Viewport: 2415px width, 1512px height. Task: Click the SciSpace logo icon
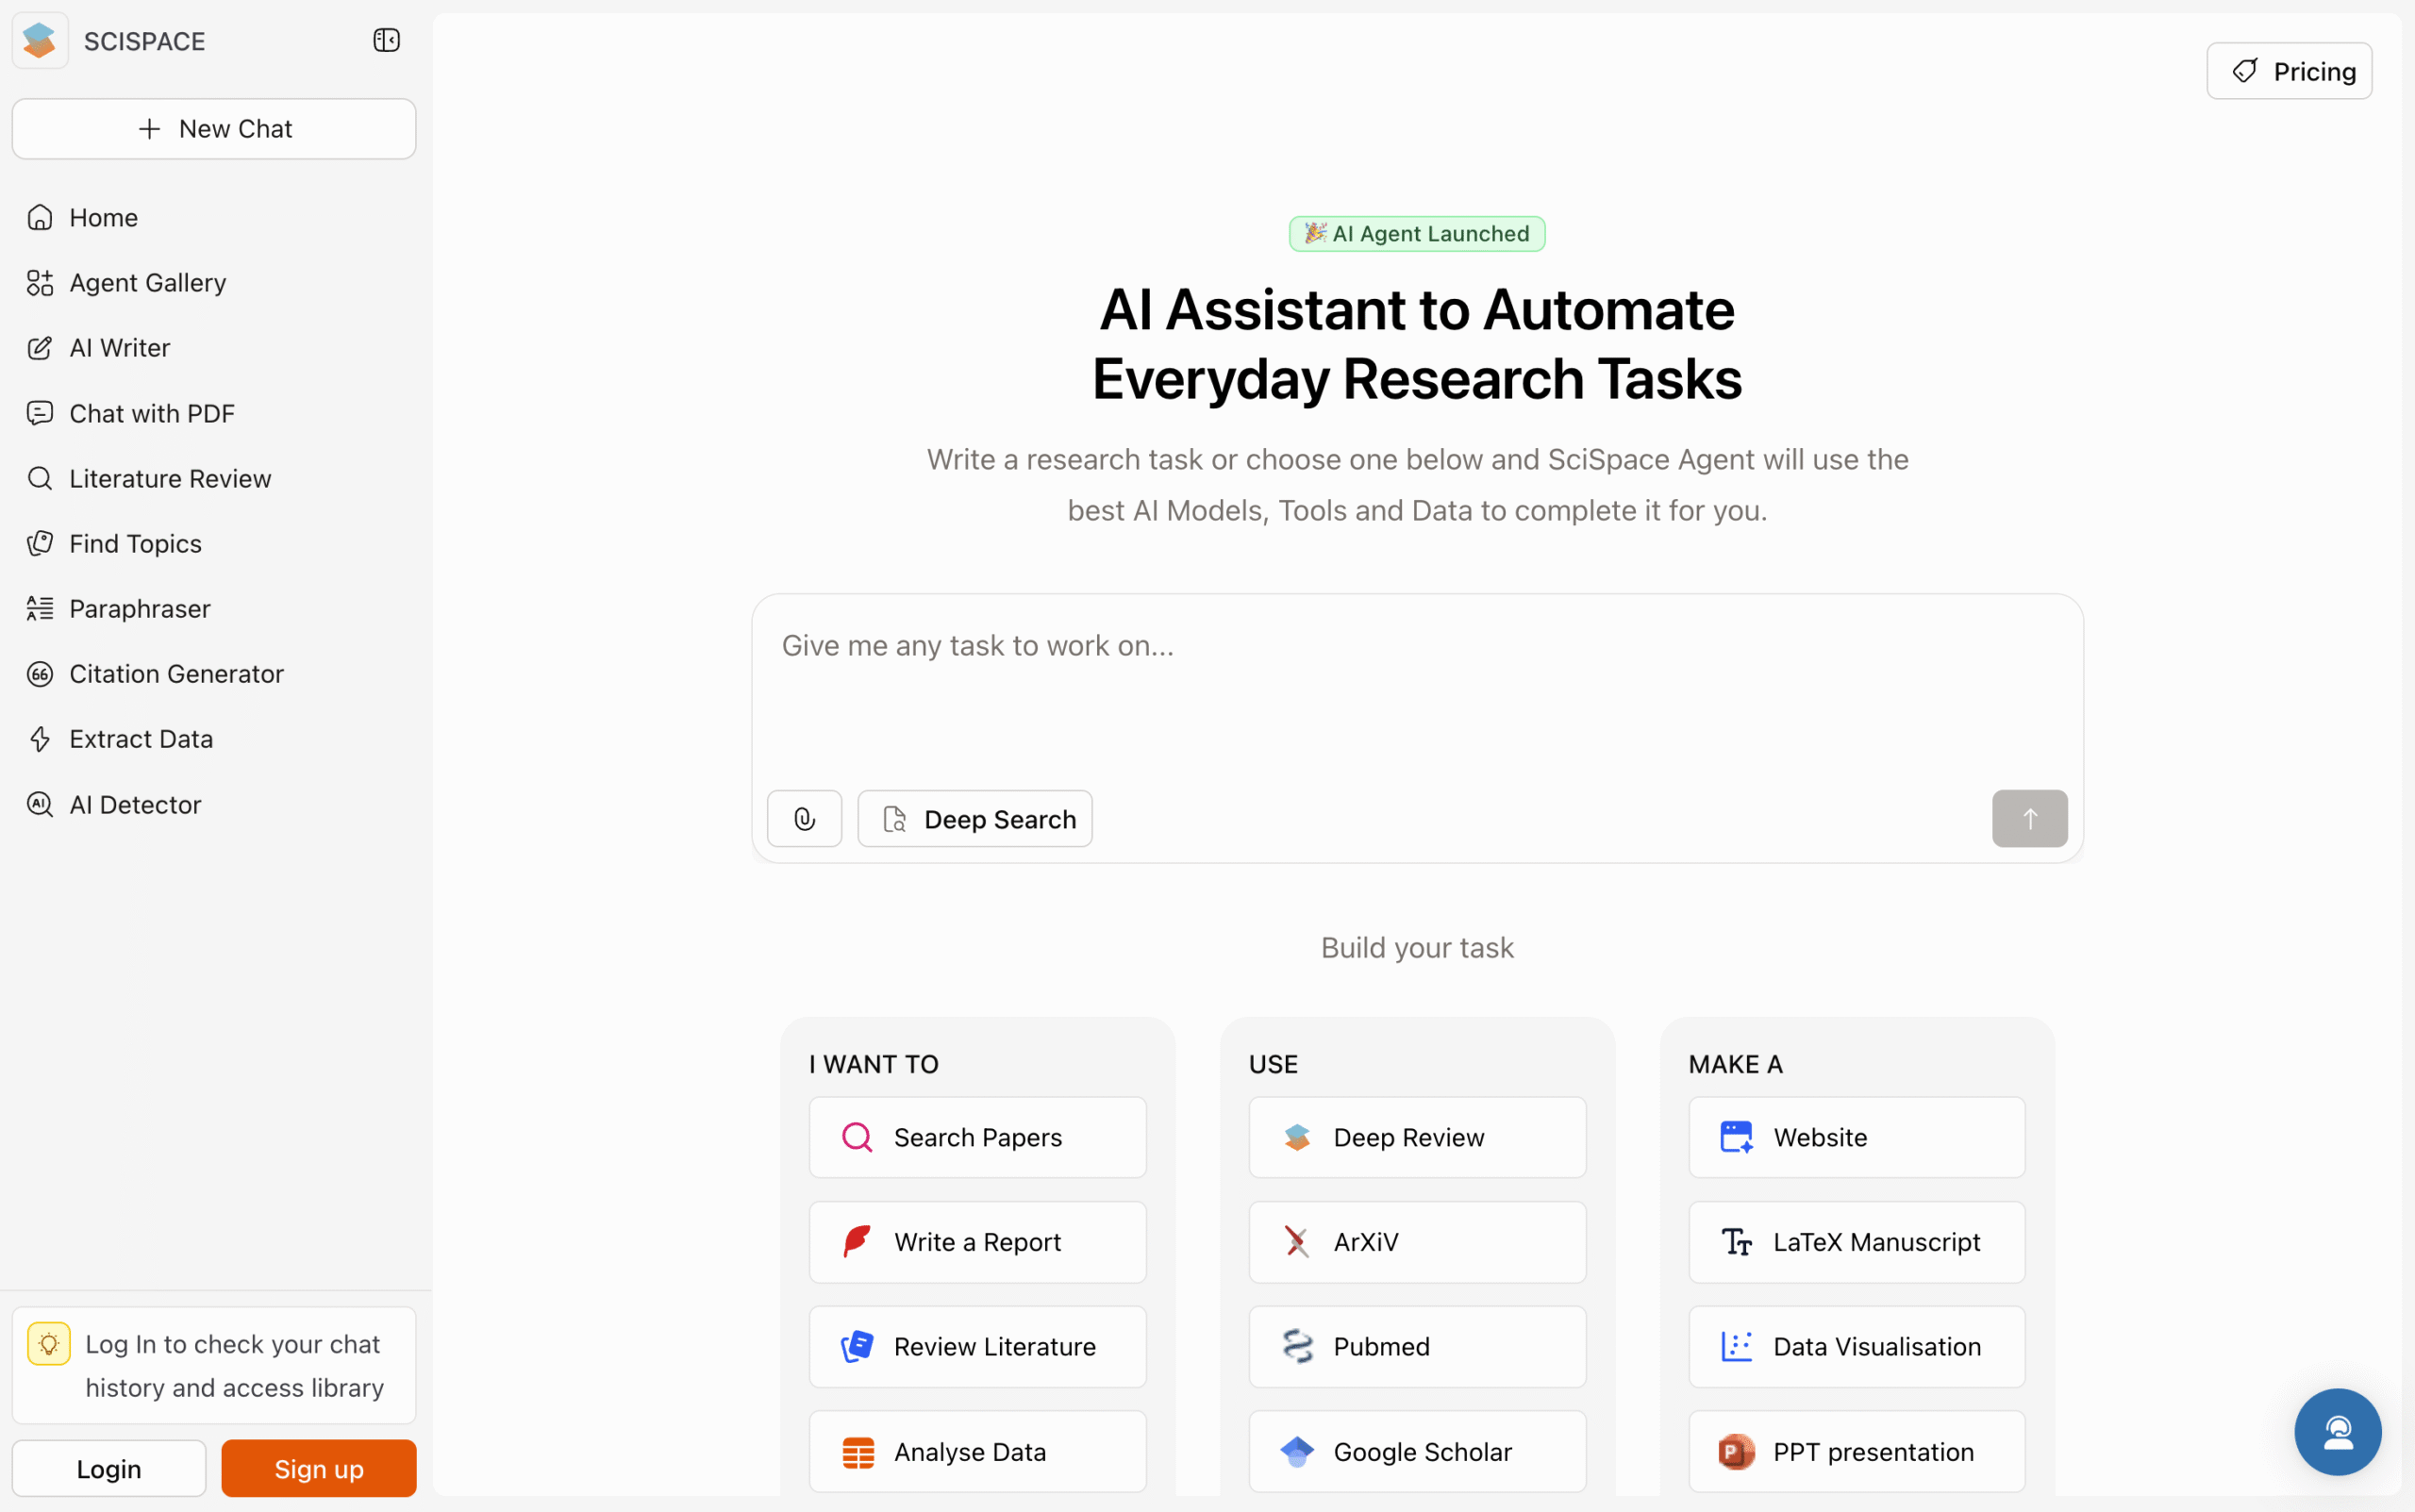(40, 41)
